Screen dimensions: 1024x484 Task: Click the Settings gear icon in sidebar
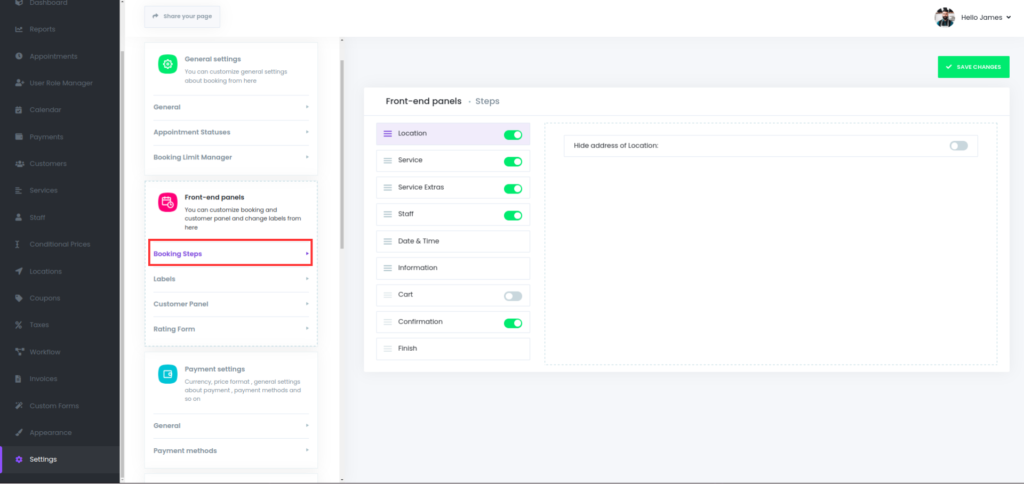(x=19, y=459)
